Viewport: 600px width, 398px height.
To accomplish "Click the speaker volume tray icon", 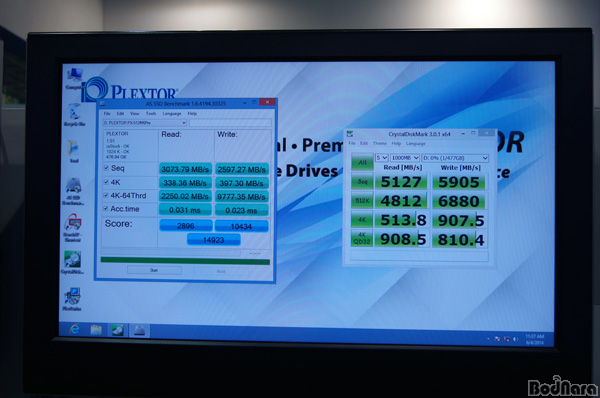I will [515, 339].
